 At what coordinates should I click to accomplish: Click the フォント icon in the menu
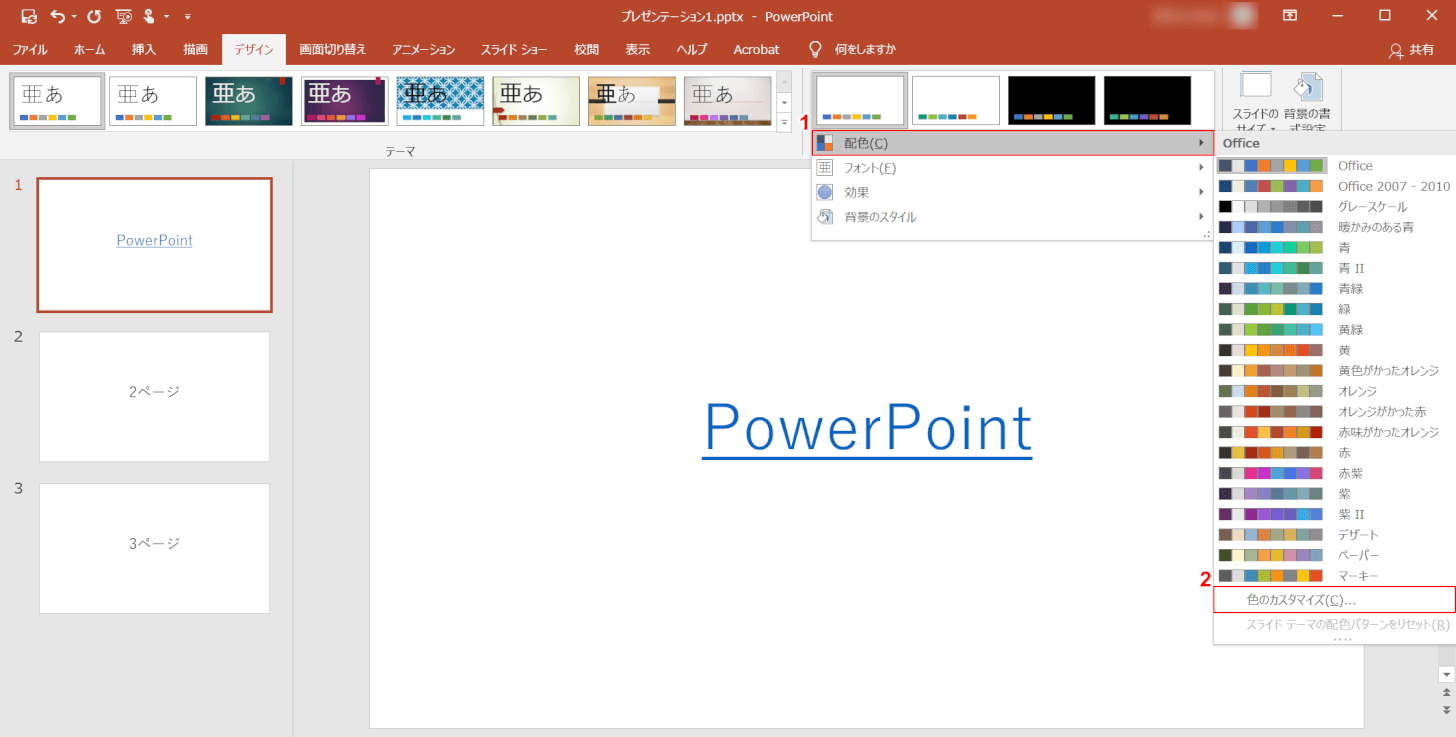point(825,168)
